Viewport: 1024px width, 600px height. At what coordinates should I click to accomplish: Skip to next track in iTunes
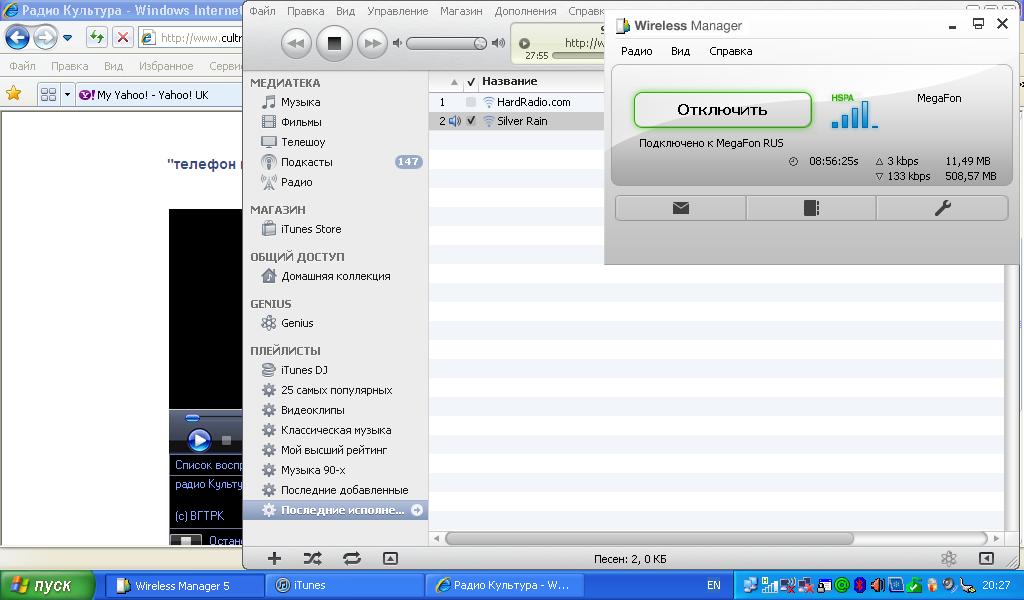[372, 43]
